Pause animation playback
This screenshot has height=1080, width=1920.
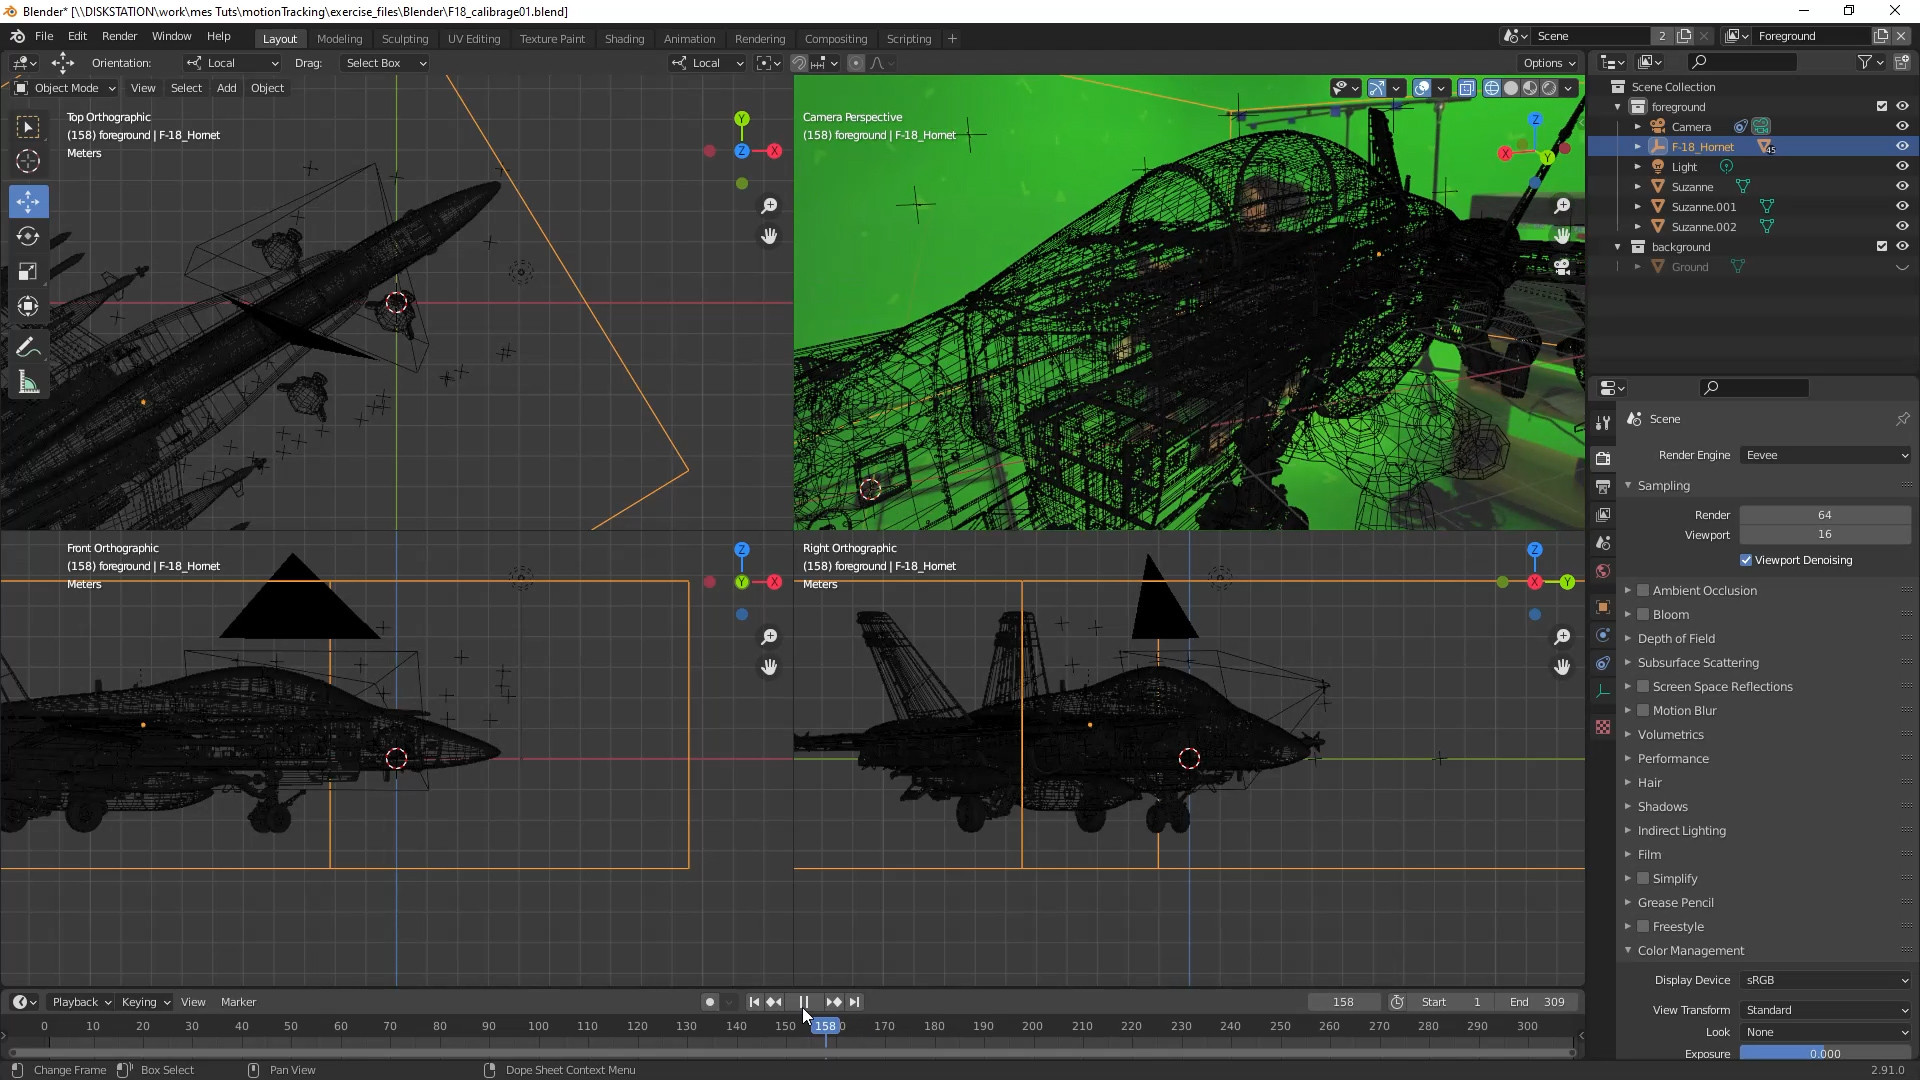[x=804, y=1002]
